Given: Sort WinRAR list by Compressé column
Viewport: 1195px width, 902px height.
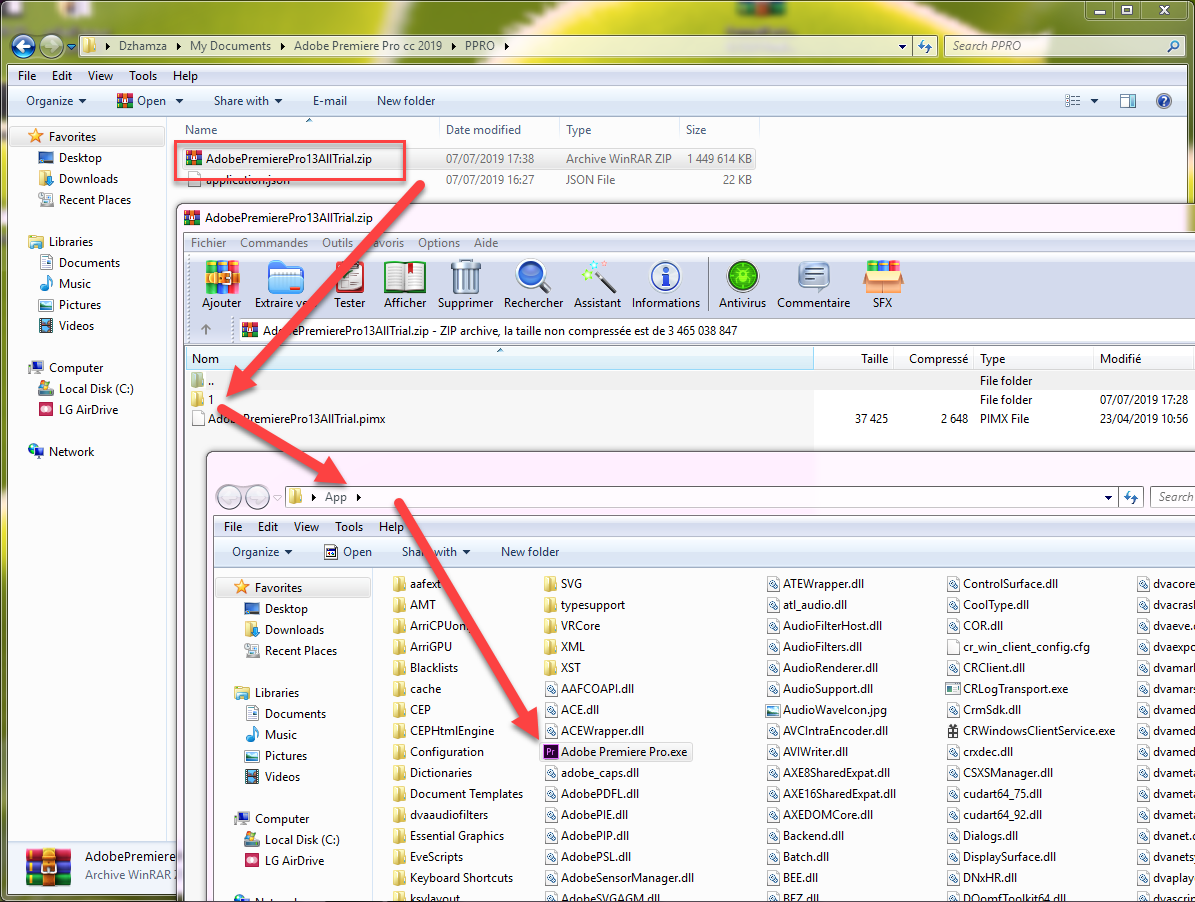Looking at the screenshot, I should tap(938, 359).
